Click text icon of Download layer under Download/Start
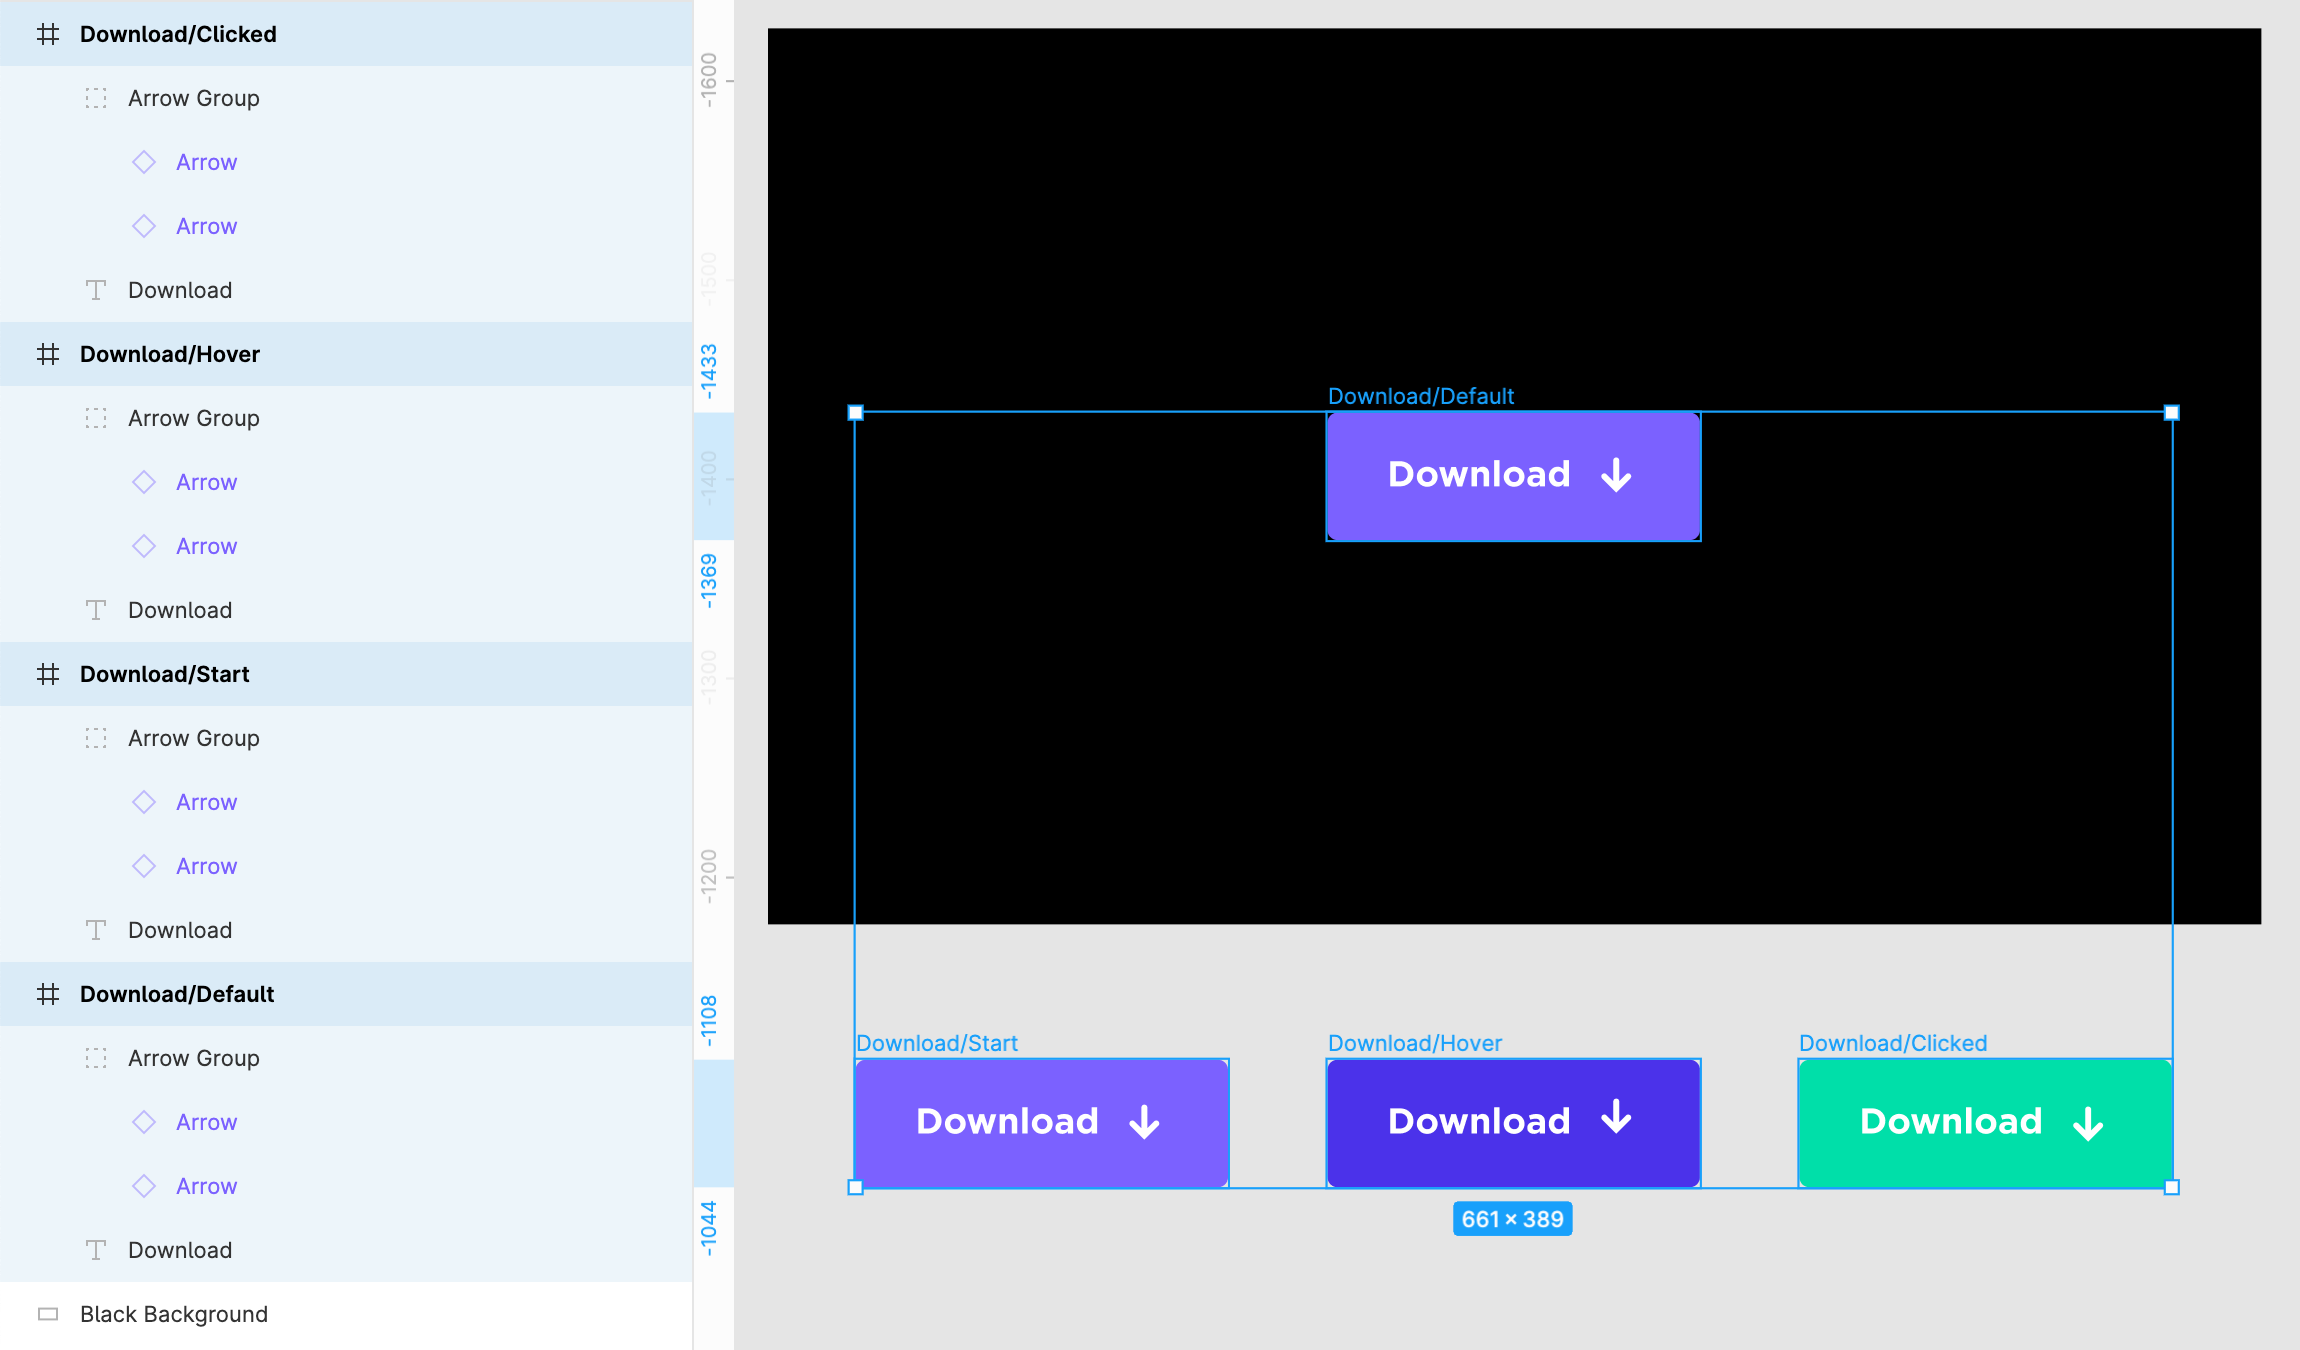The width and height of the screenshot is (2300, 1350). 96,930
